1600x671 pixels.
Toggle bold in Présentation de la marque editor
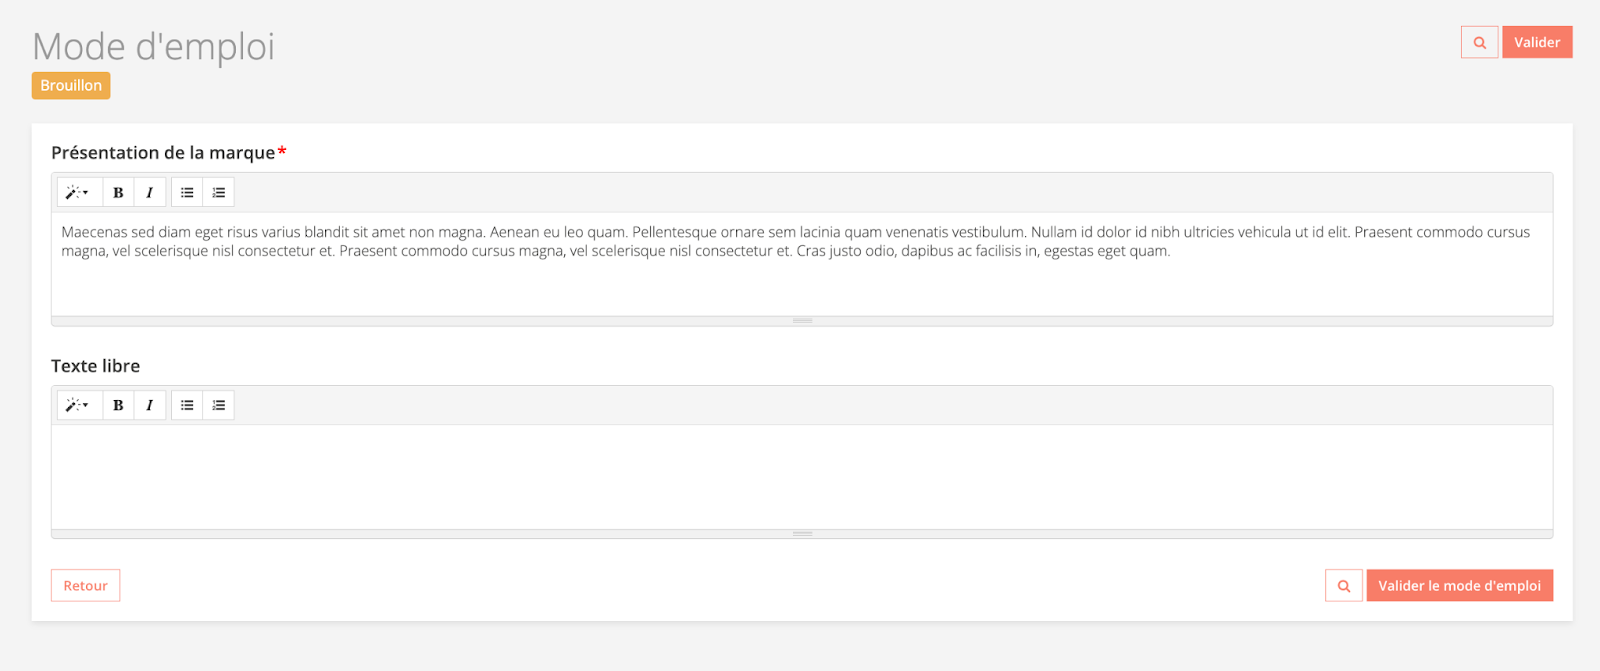tap(118, 193)
